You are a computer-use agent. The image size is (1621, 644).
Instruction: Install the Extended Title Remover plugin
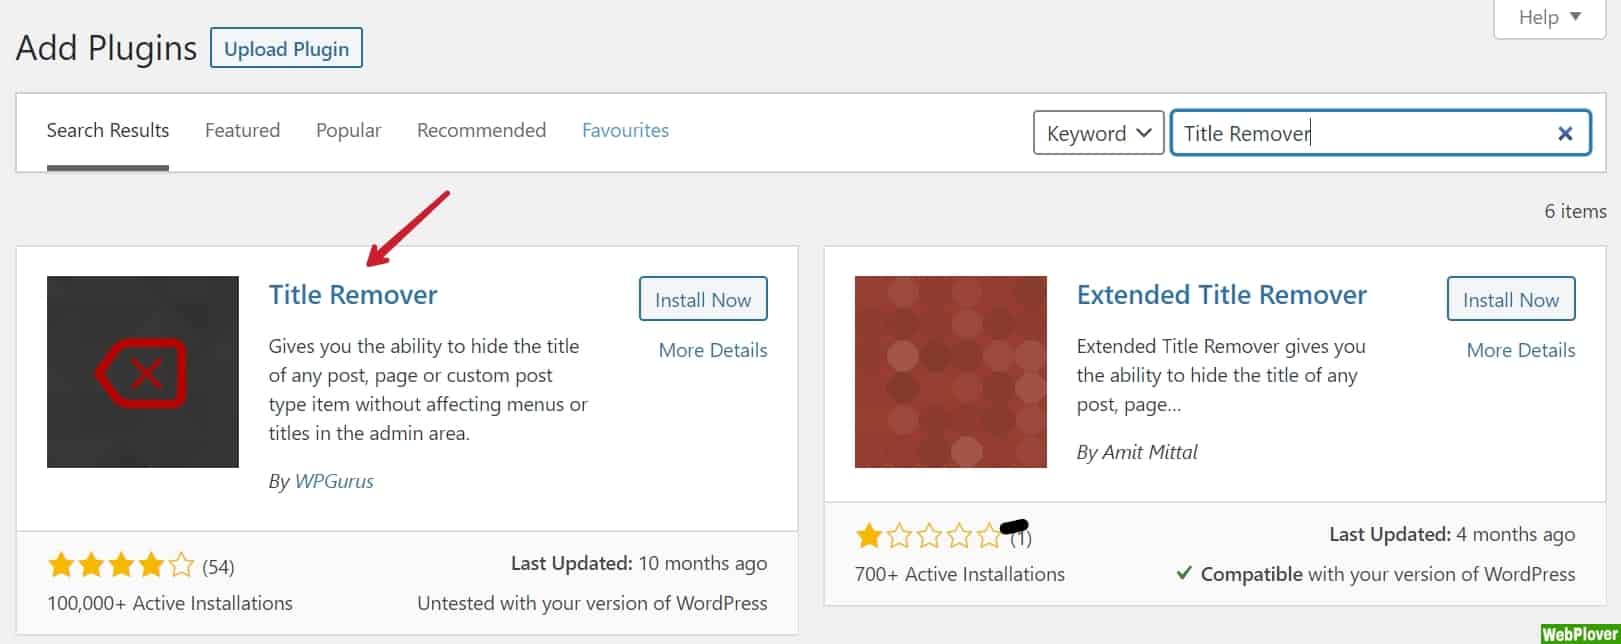1510,300
